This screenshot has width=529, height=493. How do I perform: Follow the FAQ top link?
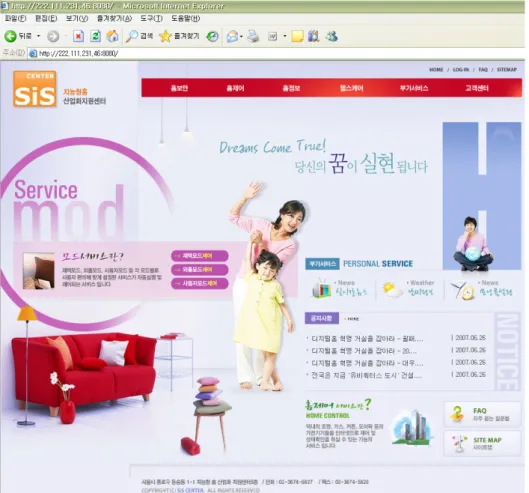pyautogui.click(x=483, y=70)
